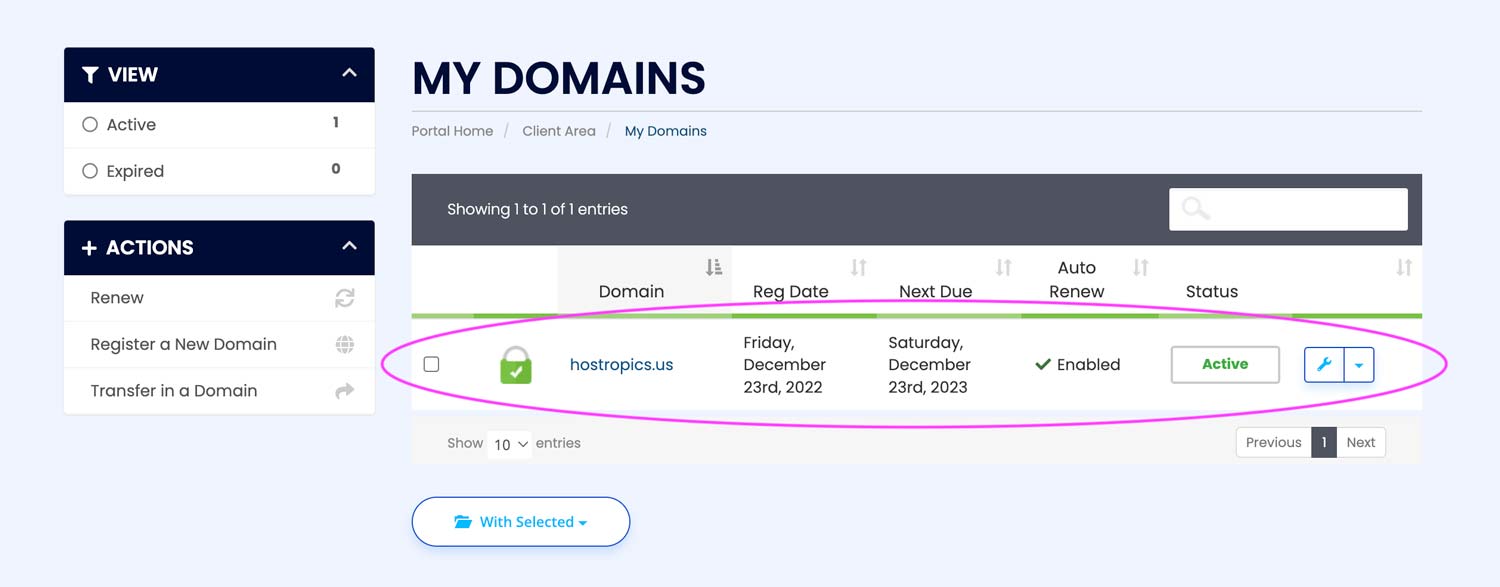
Task: Open the Show entries dropdown
Action: pos(509,444)
